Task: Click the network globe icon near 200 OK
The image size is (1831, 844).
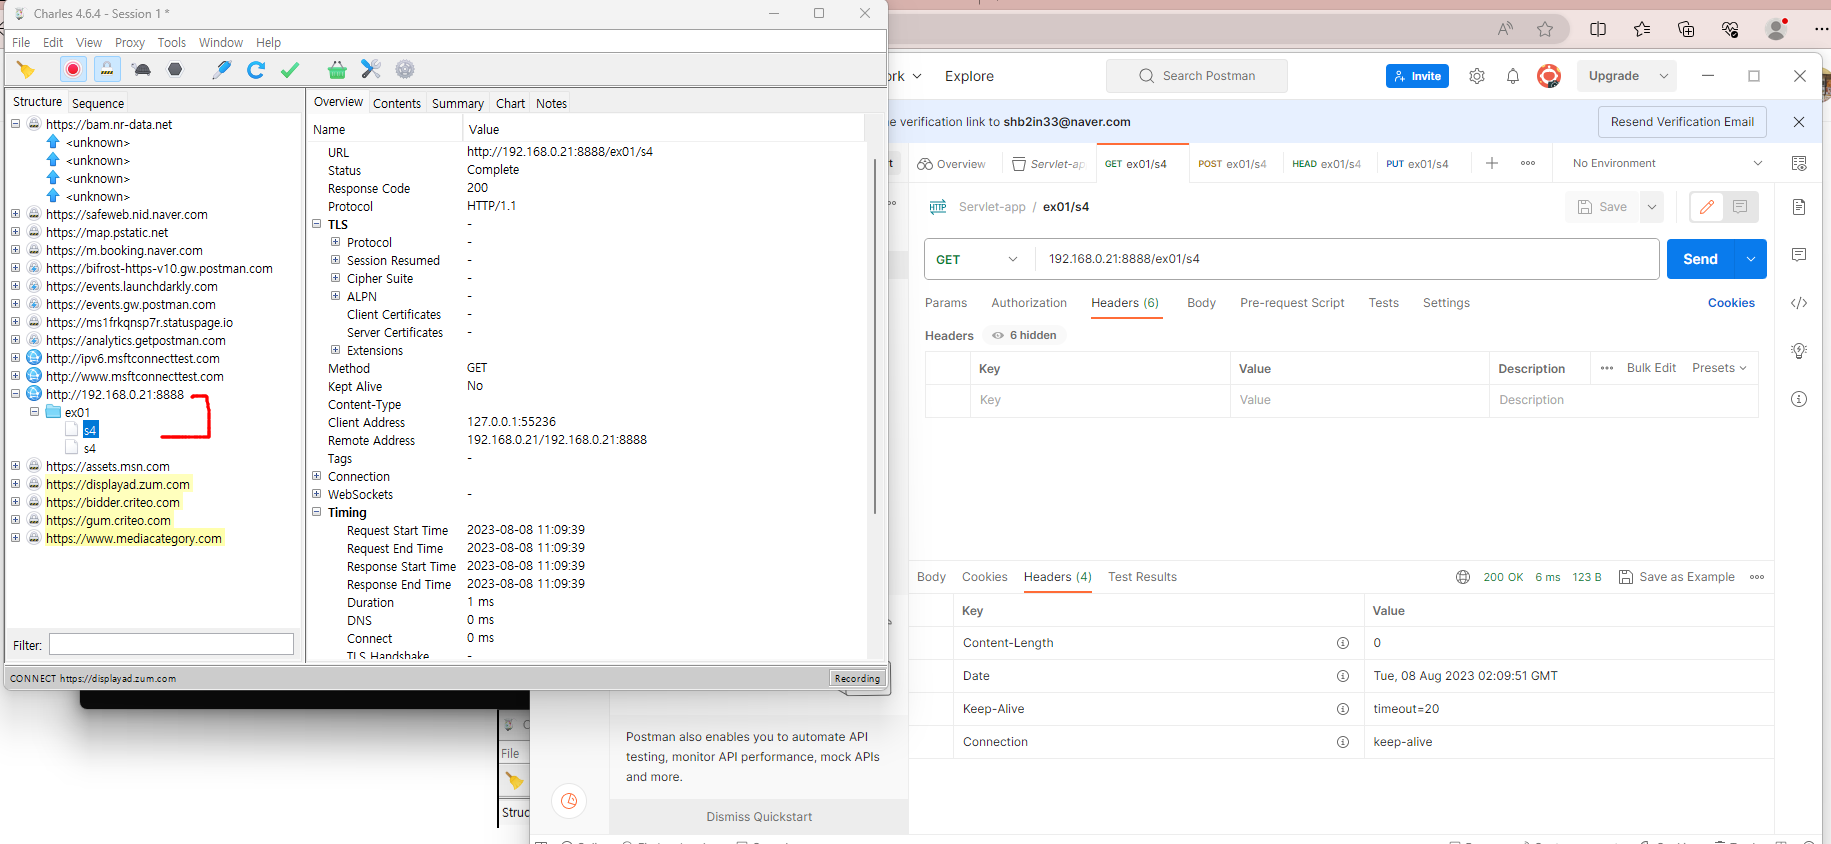Action: 1463,577
